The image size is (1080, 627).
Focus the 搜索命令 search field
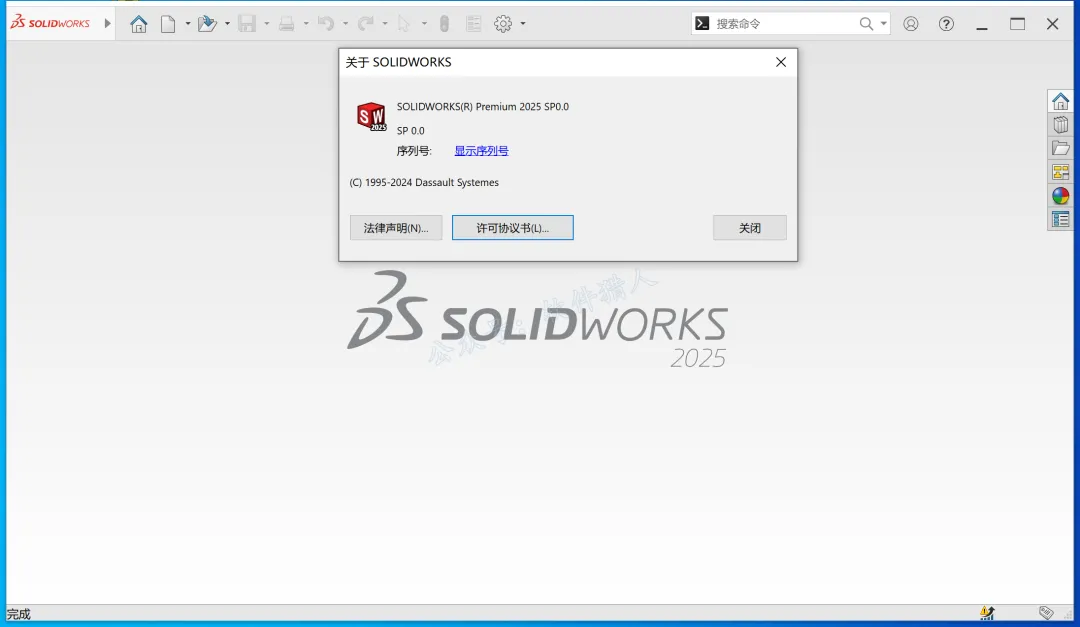[783, 23]
